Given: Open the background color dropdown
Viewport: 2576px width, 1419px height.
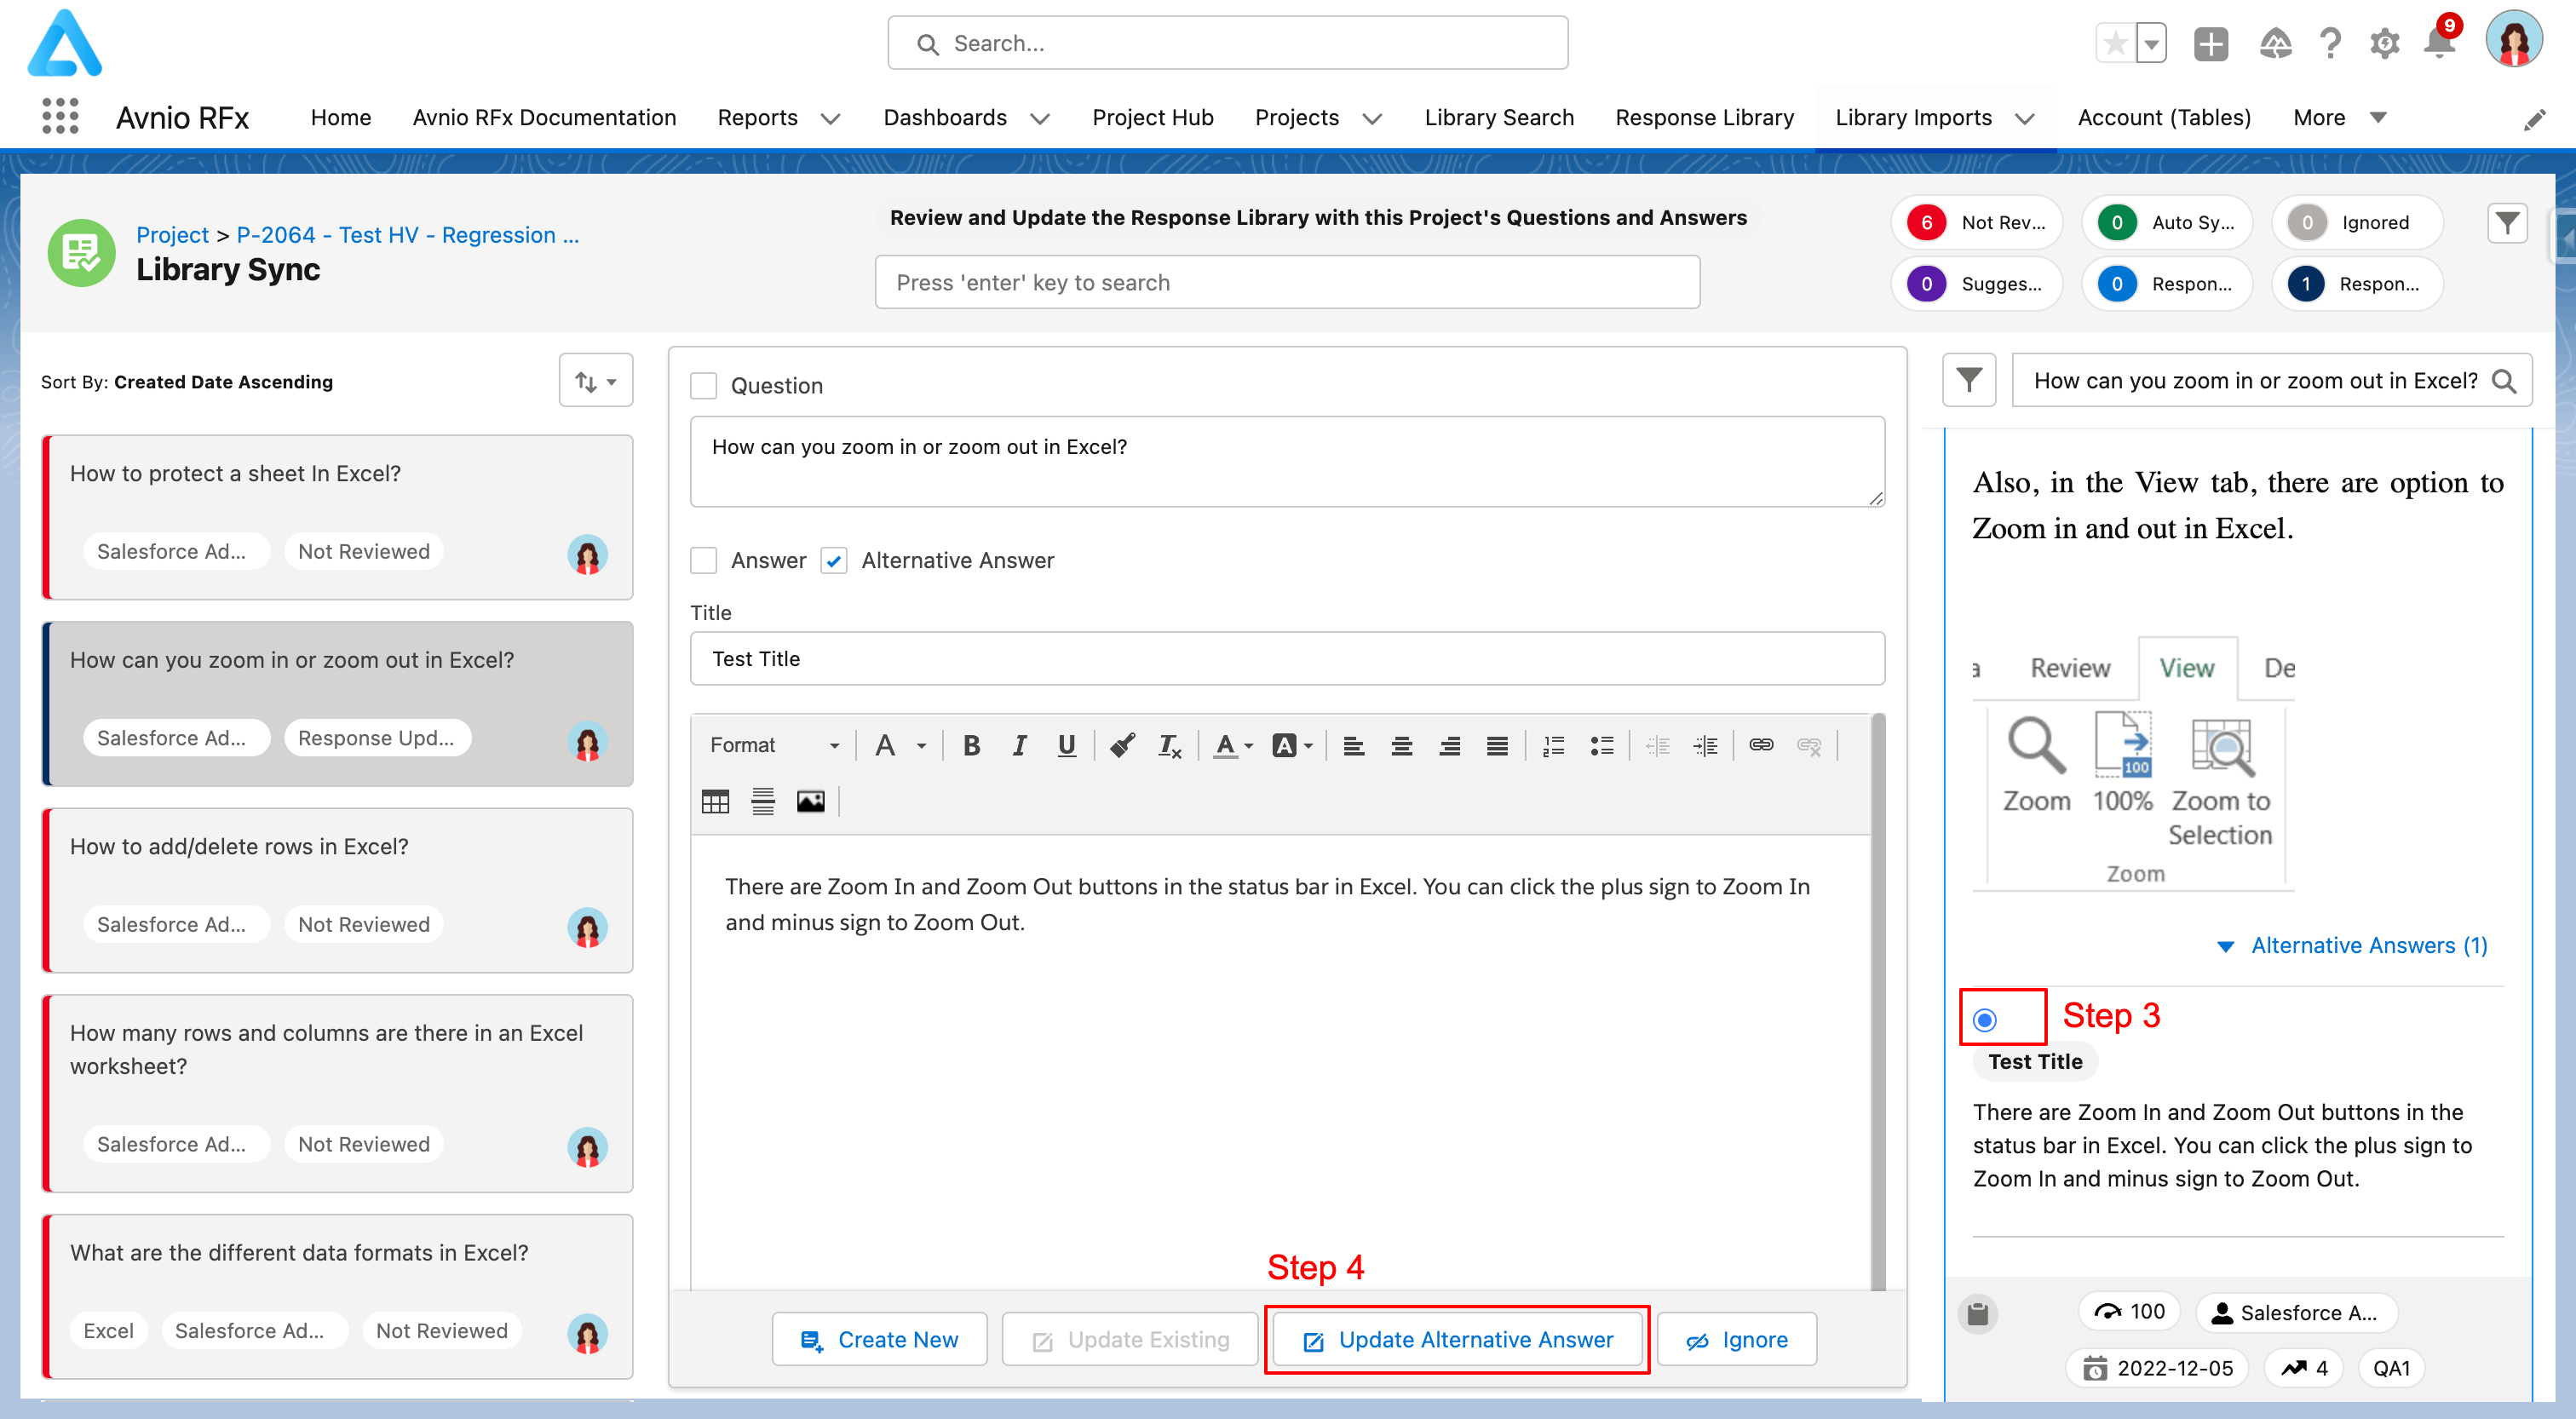Looking at the screenshot, I should pyautogui.click(x=1292, y=745).
